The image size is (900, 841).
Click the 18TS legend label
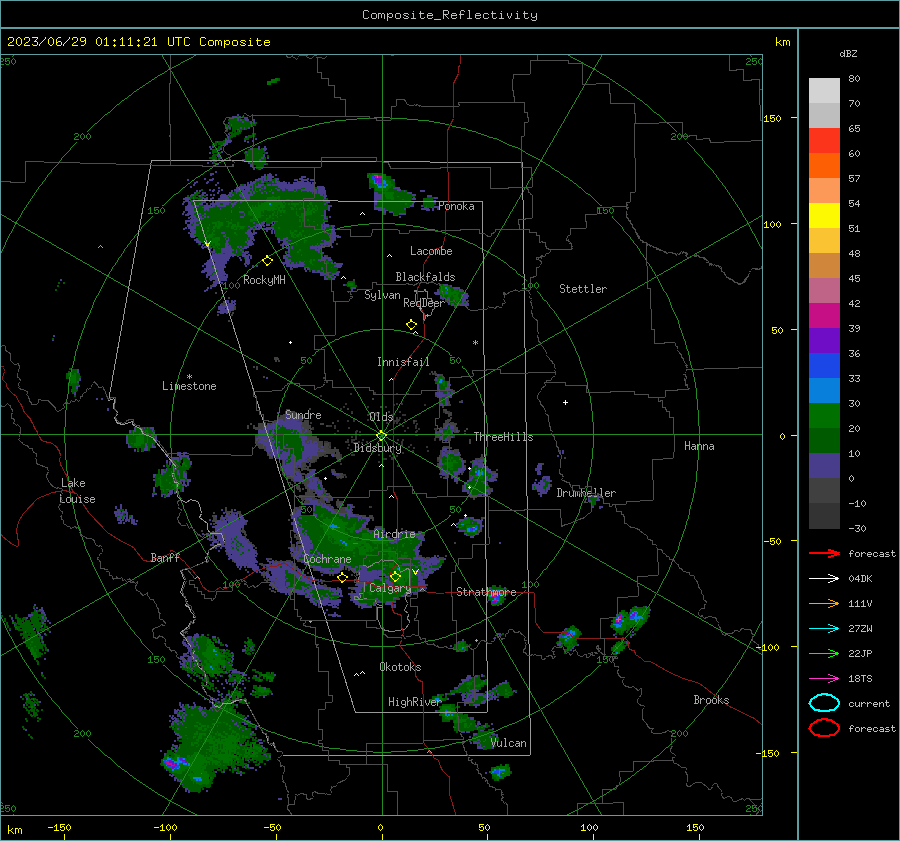pyautogui.click(x=860, y=678)
